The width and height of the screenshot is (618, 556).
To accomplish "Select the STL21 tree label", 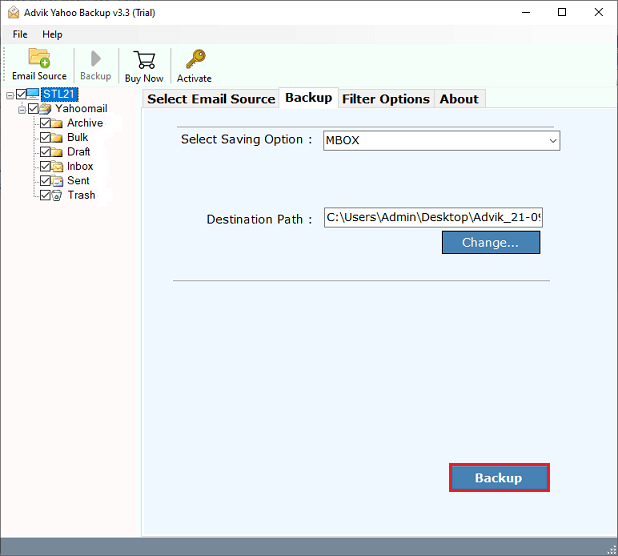I will (60, 94).
